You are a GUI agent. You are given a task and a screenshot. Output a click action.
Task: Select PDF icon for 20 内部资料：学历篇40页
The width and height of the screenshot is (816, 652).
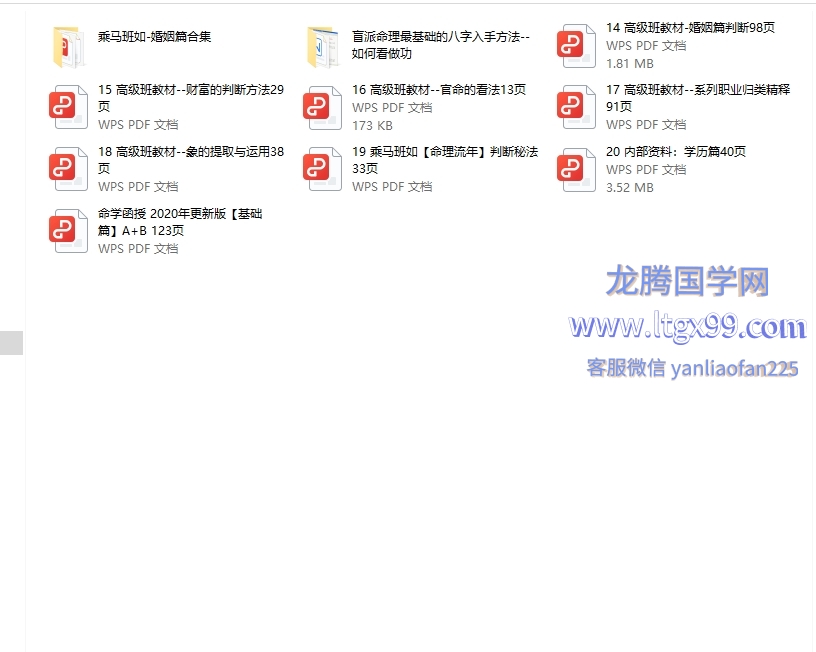click(576, 170)
